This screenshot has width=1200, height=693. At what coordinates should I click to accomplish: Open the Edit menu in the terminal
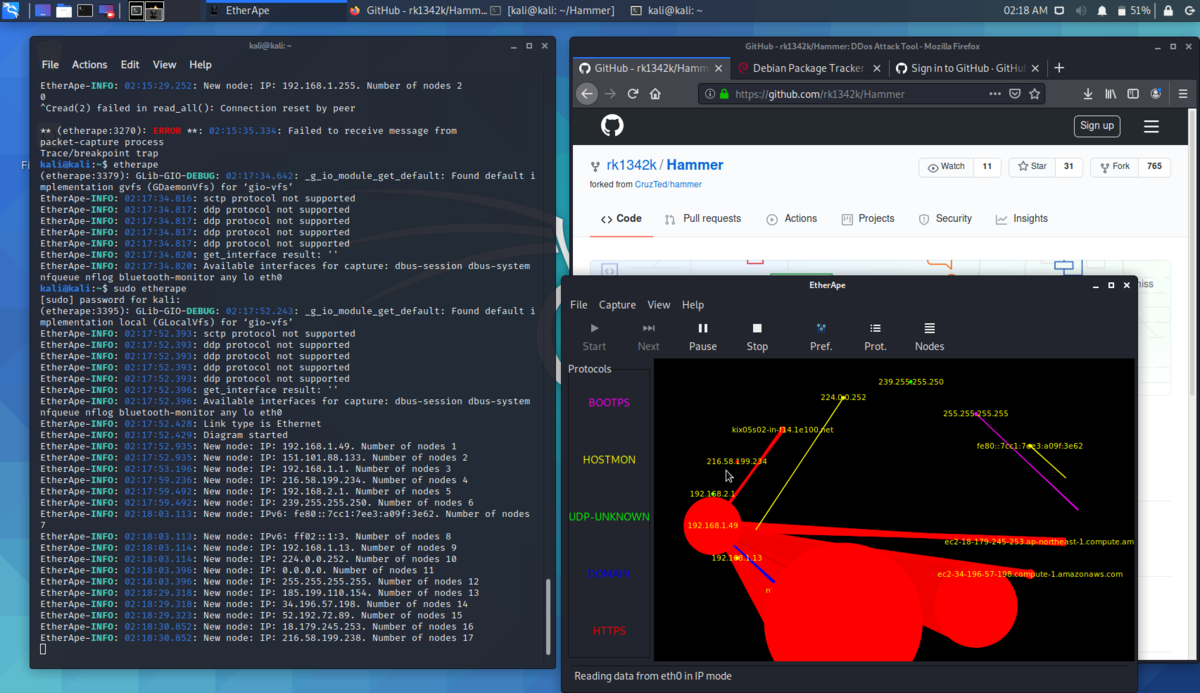130,65
